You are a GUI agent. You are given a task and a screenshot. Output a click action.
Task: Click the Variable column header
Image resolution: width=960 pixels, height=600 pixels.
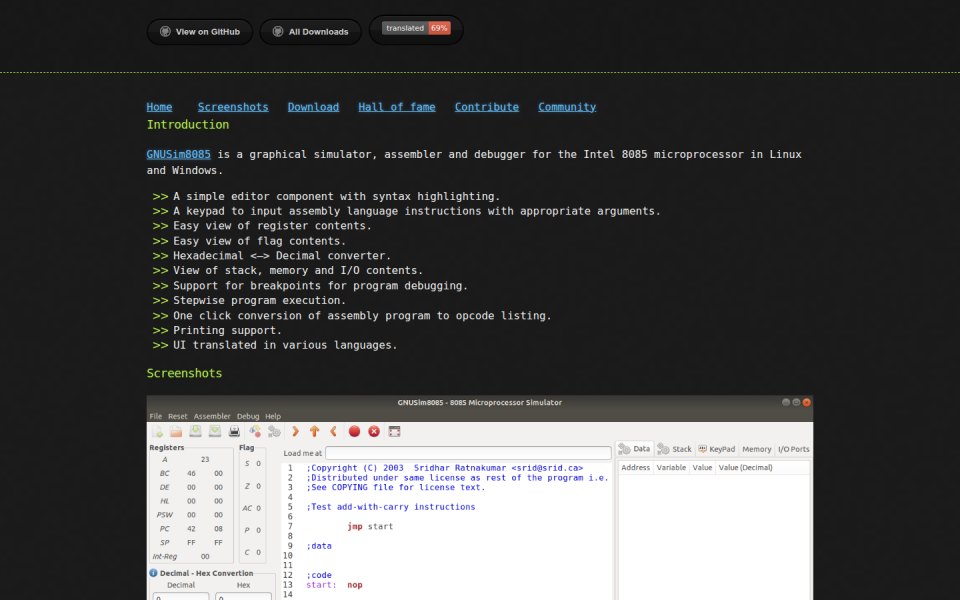click(x=671, y=467)
